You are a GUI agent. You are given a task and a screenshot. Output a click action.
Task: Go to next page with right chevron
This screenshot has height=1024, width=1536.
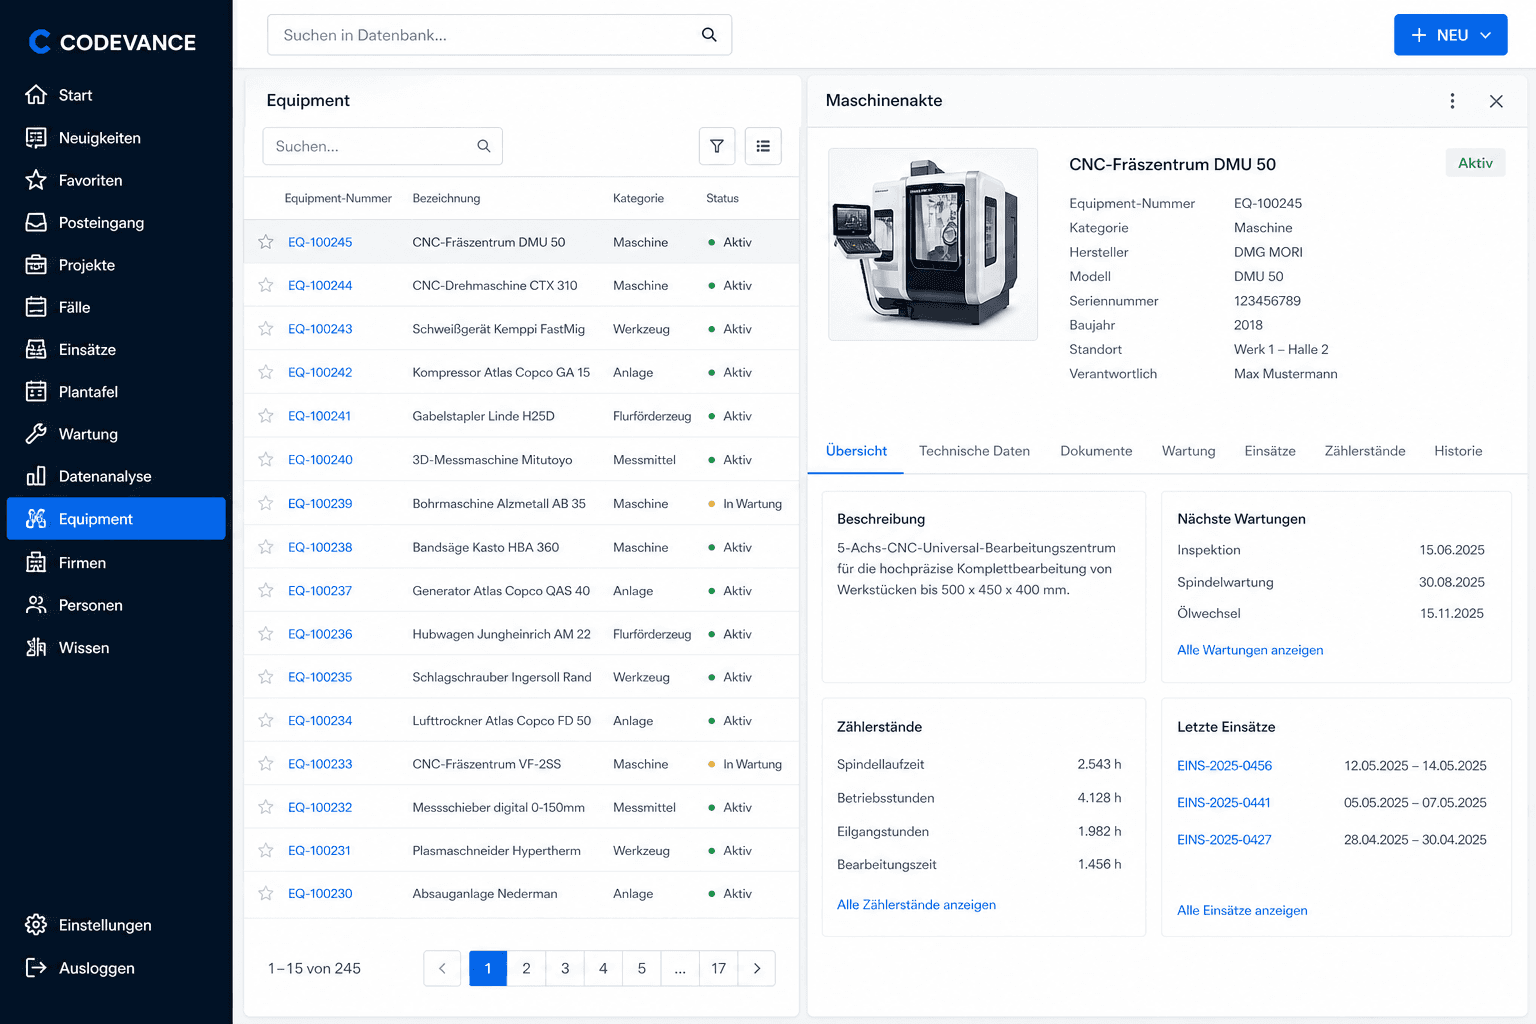coord(757,968)
